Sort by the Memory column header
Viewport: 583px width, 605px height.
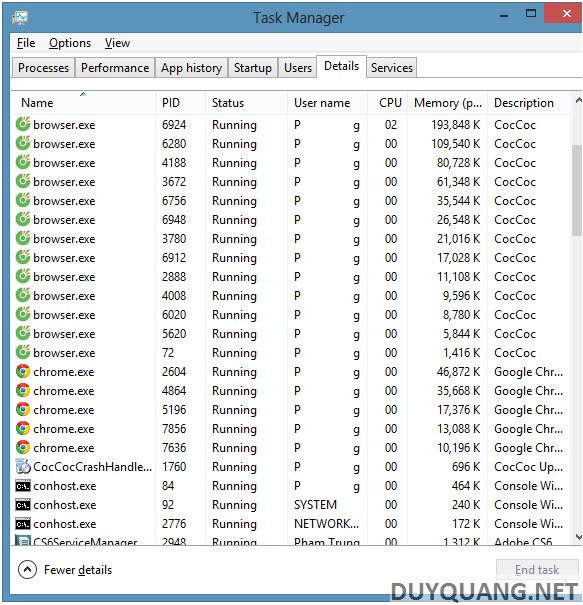(x=448, y=103)
